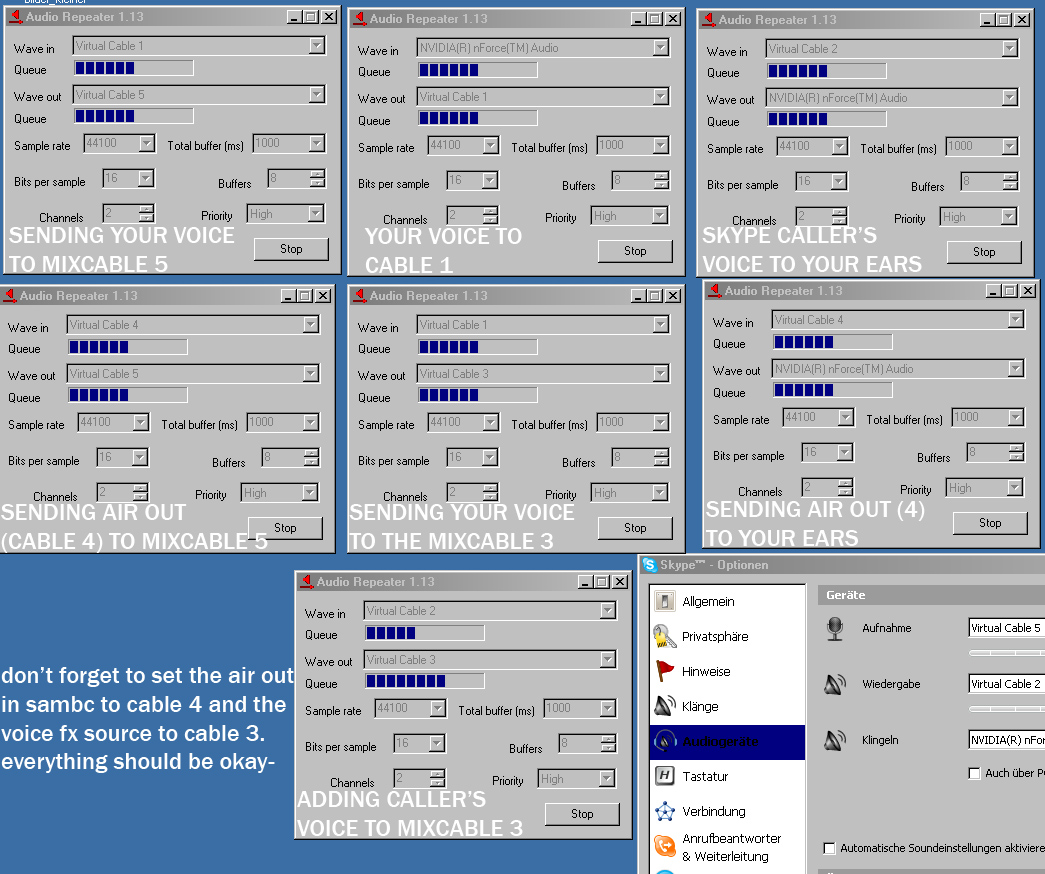Click title icon of NVIDIA to Cable 1 repeater

click(360, 18)
